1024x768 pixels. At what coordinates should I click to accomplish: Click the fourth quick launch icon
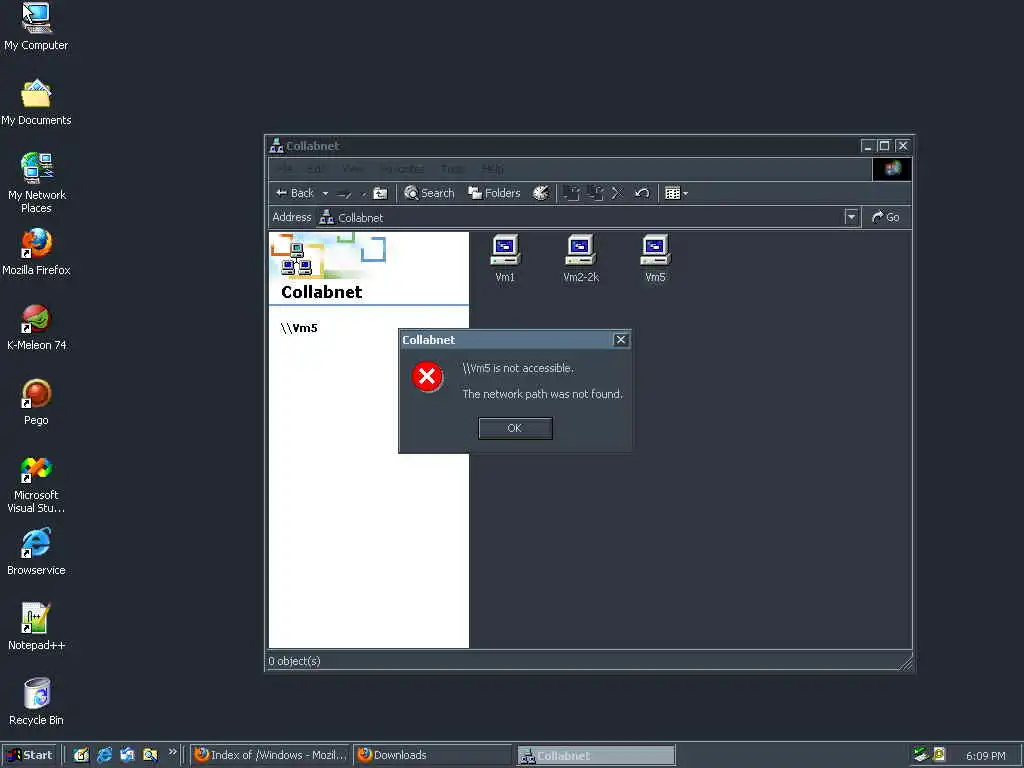pos(150,755)
